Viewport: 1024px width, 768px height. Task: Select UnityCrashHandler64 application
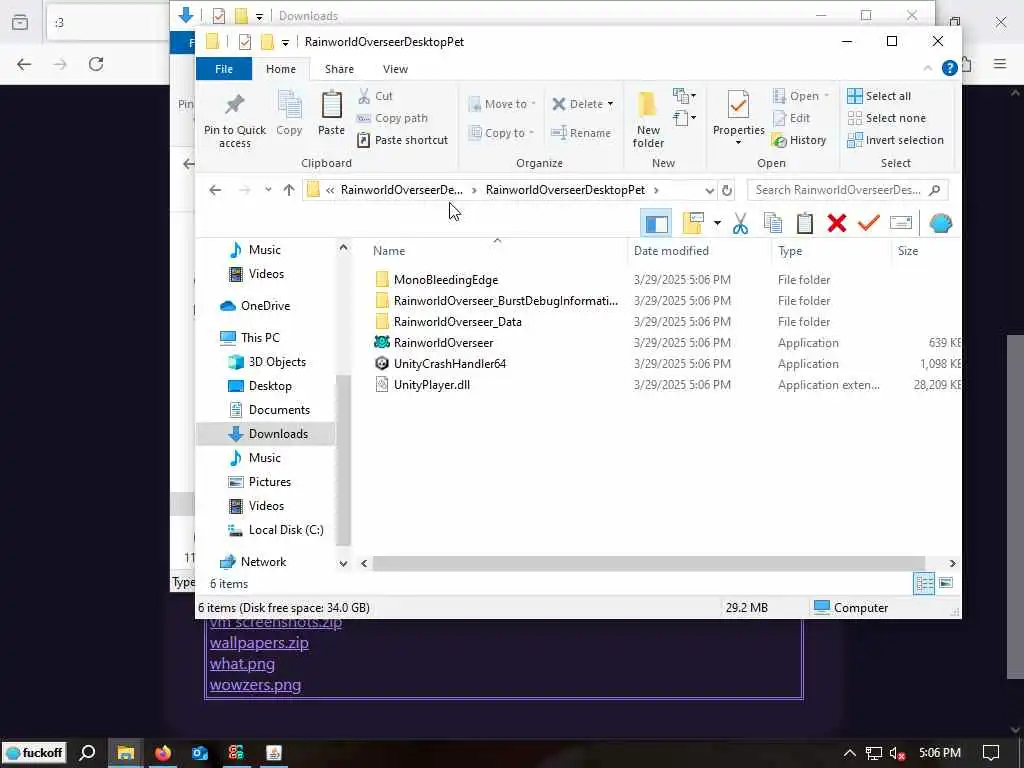point(449,364)
